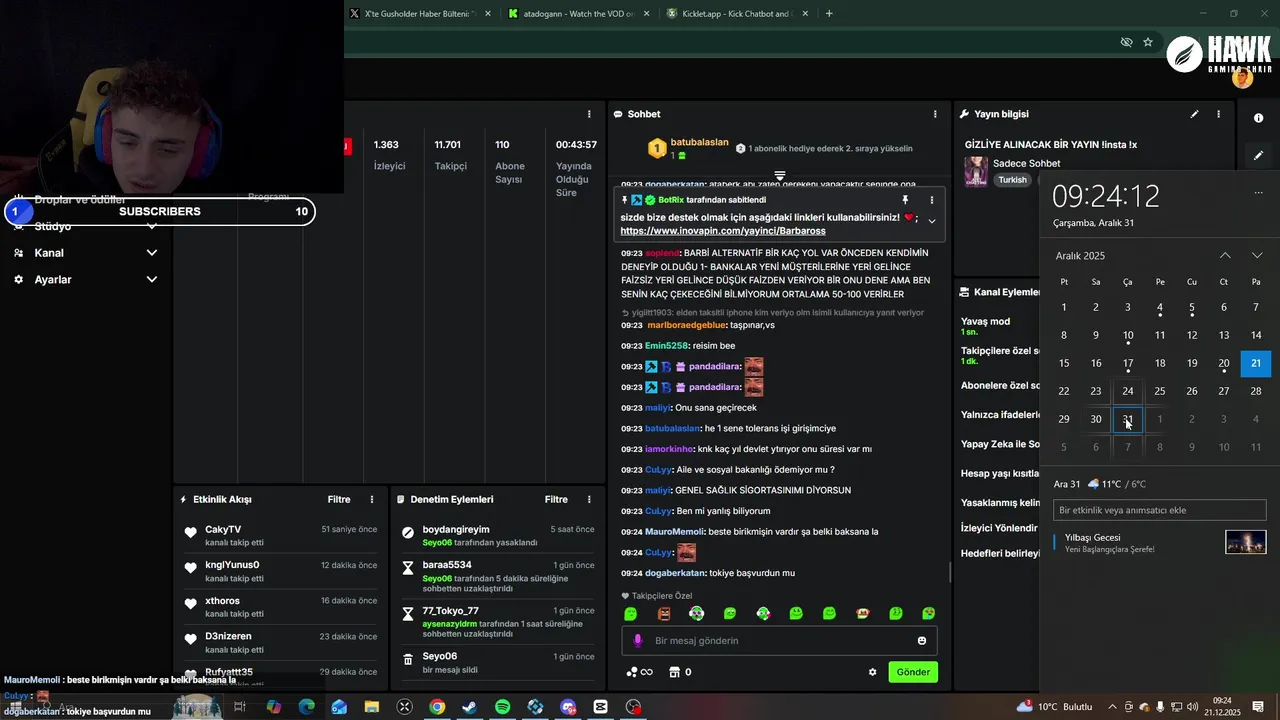Screen dimensions: 1280x720
Task: Open the BotRix inovapin.com link
Action: [x=723, y=231]
